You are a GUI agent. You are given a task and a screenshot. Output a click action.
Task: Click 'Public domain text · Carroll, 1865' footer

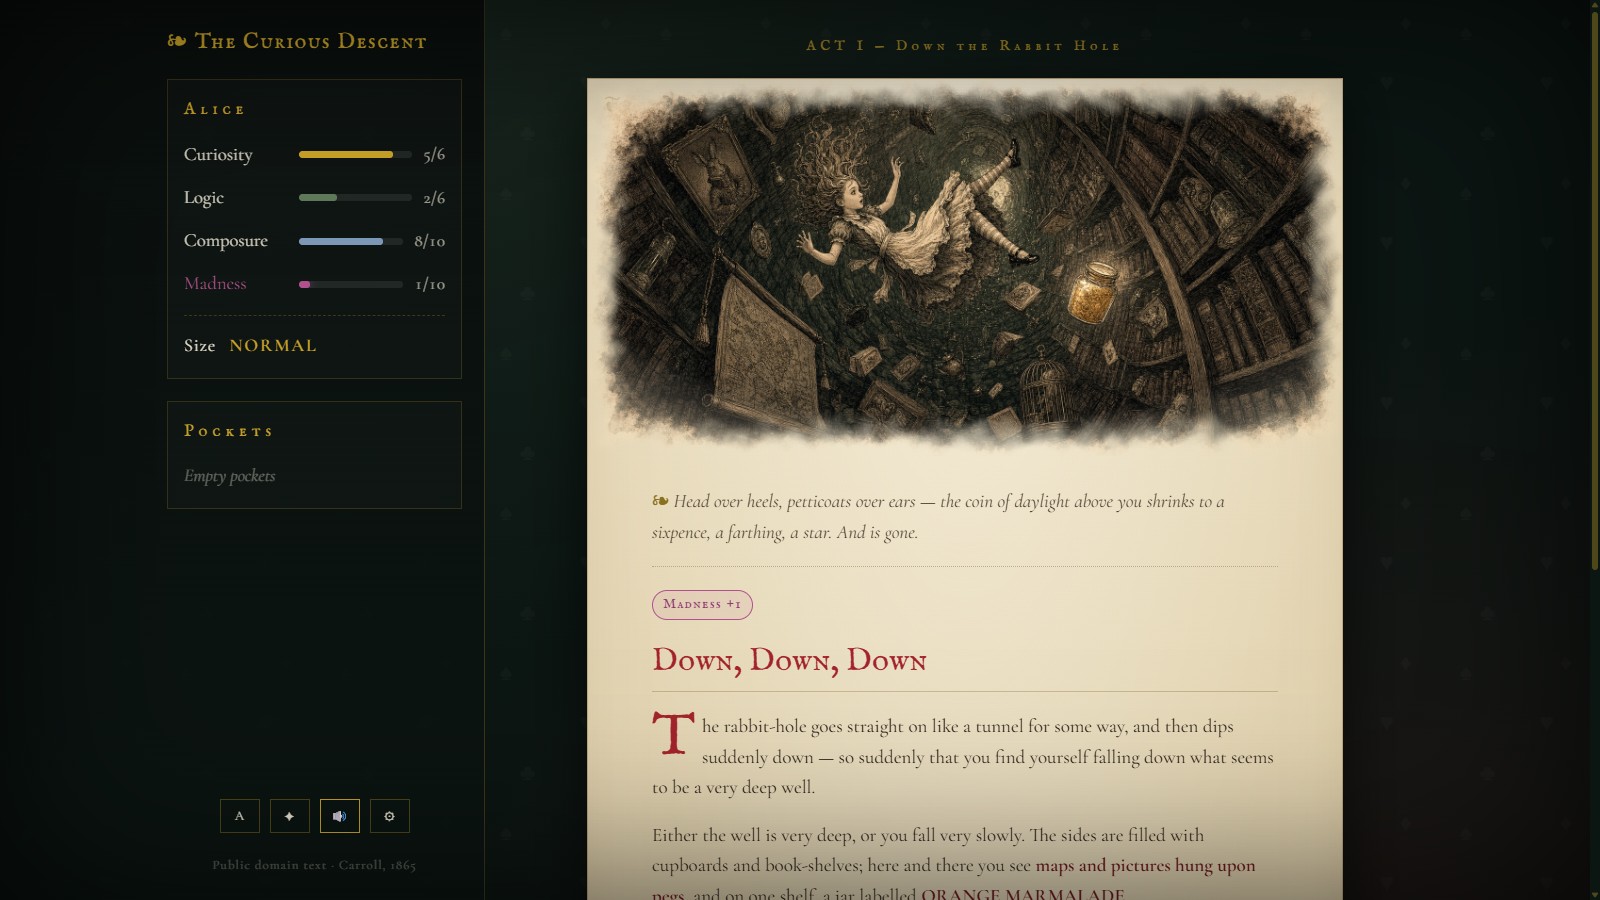tap(314, 865)
